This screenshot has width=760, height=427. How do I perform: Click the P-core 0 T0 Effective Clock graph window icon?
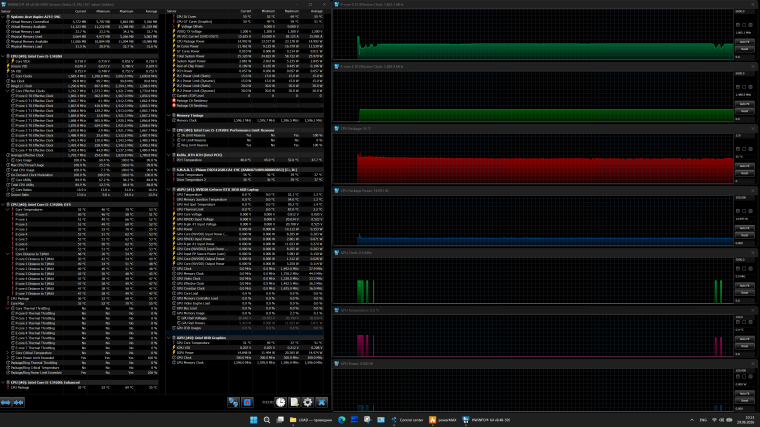pyautogui.click(x=336, y=4)
